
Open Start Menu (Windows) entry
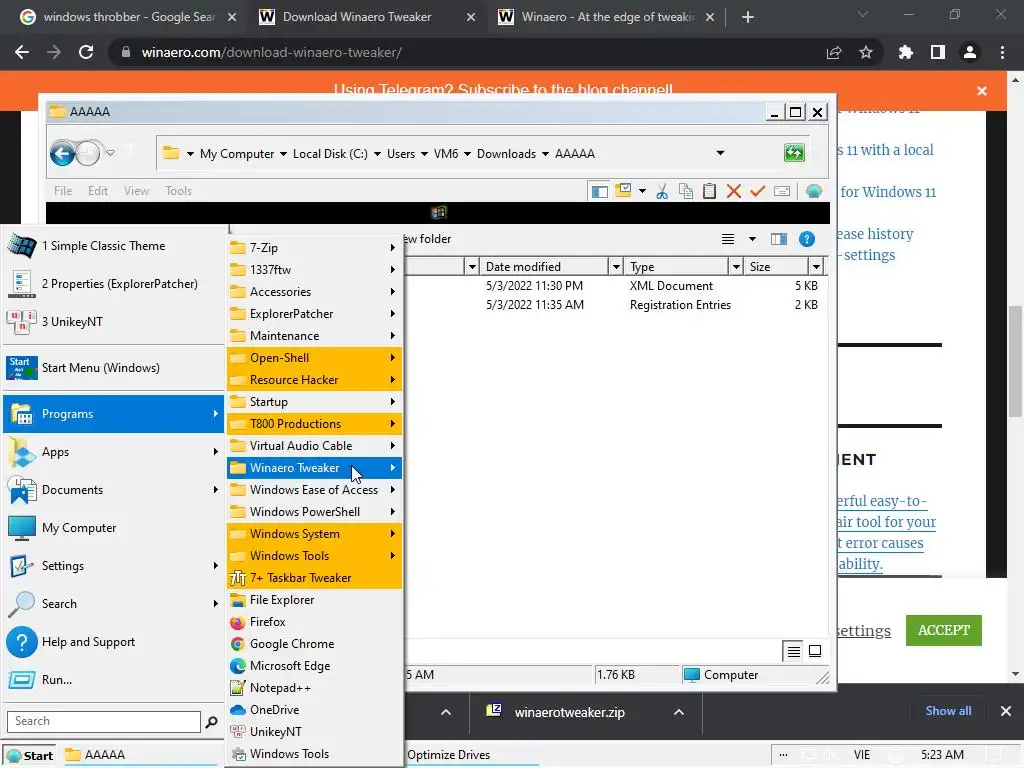[114, 368]
